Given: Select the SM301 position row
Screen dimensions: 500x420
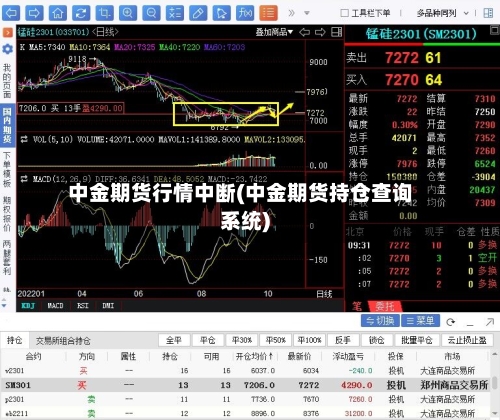Looking at the screenshot, I should point(245,385).
